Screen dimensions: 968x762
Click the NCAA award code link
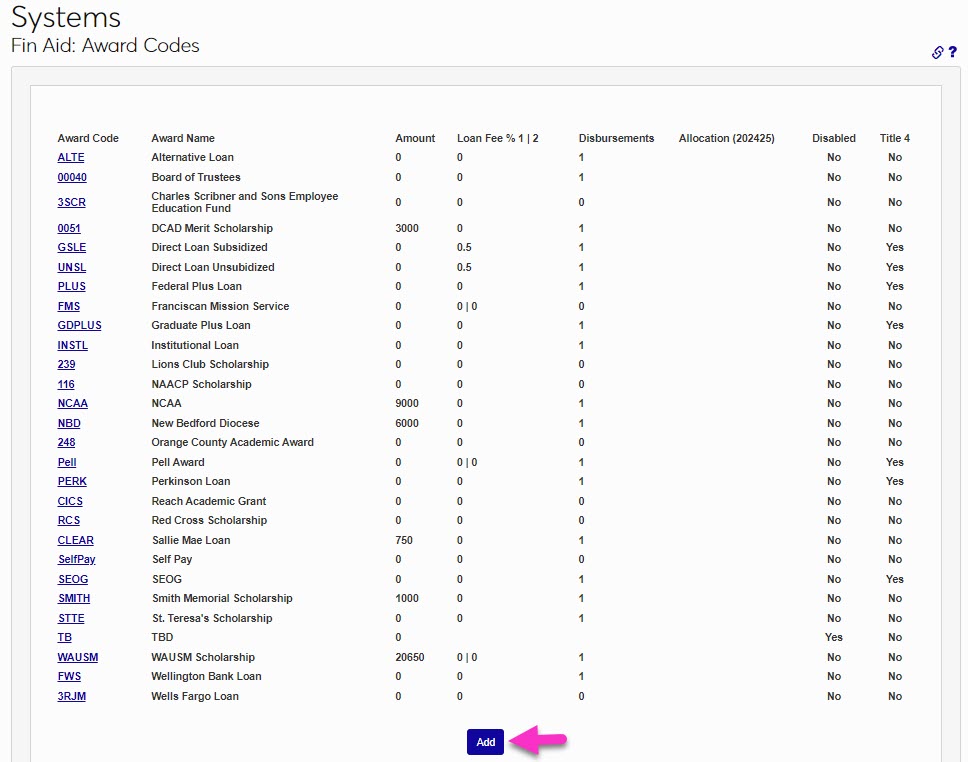72,403
